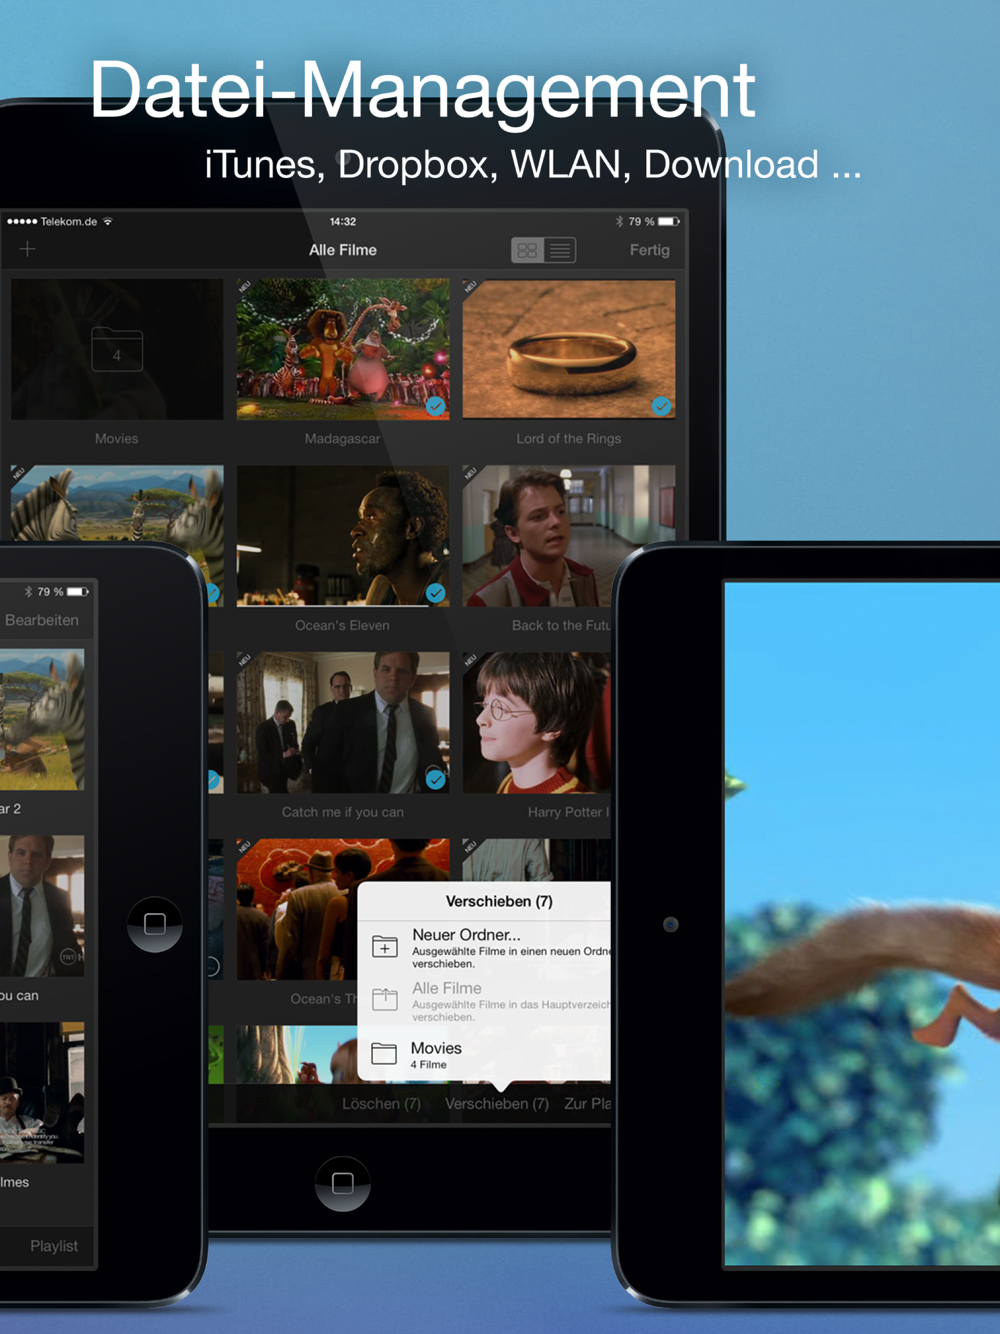Select the Catch me if you can thumbnail
Viewport: 1000px width, 1334px height.
coord(343,723)
